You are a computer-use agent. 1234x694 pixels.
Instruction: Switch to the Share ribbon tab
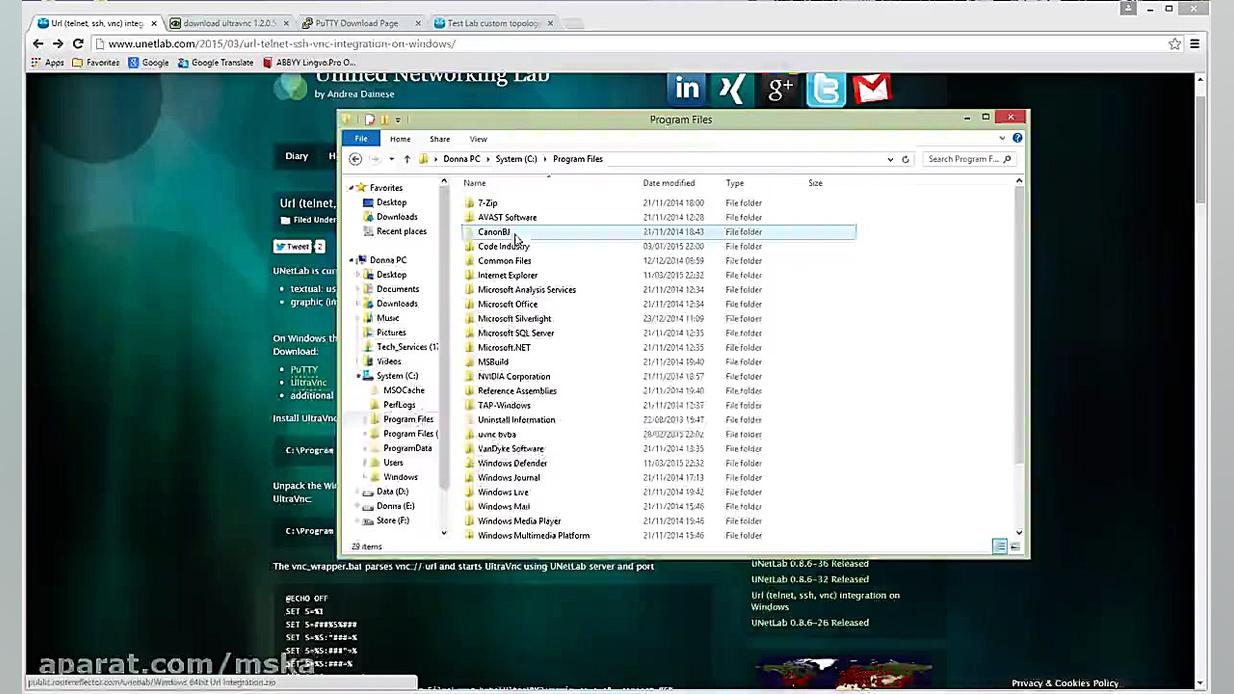pos(439,139)
